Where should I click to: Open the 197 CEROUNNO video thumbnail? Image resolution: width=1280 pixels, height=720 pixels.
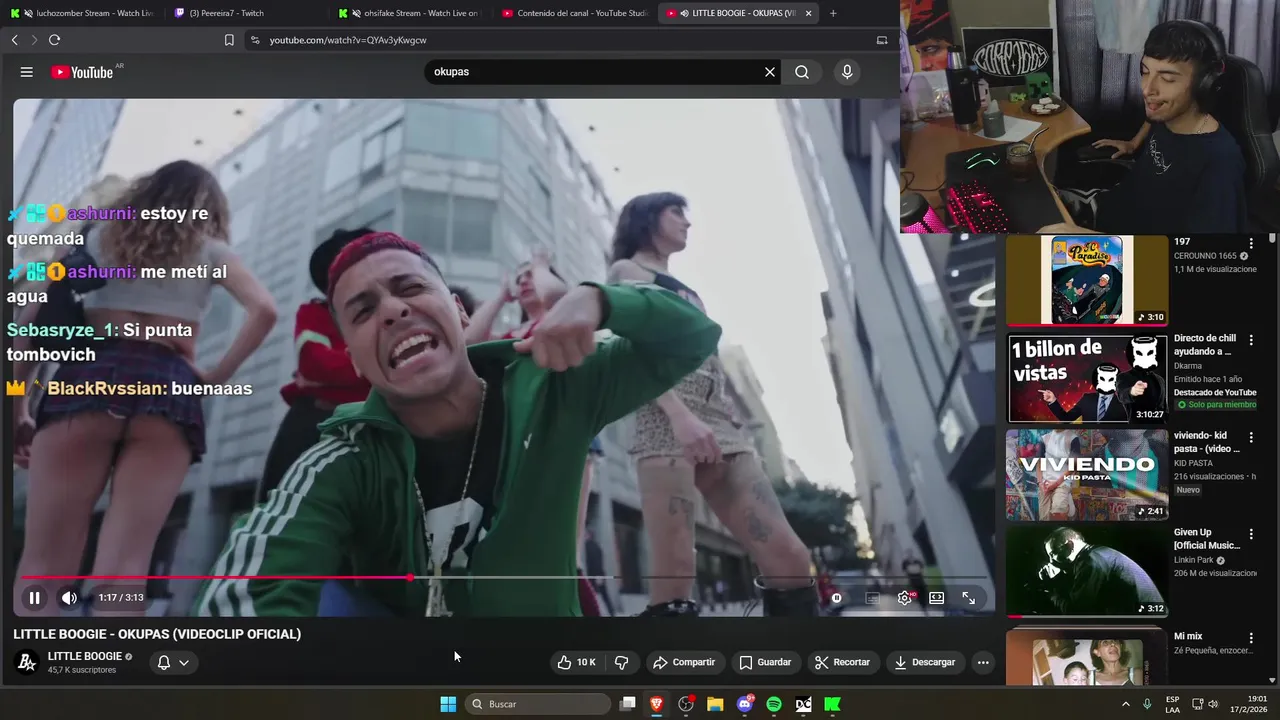tap(1087, 280)
